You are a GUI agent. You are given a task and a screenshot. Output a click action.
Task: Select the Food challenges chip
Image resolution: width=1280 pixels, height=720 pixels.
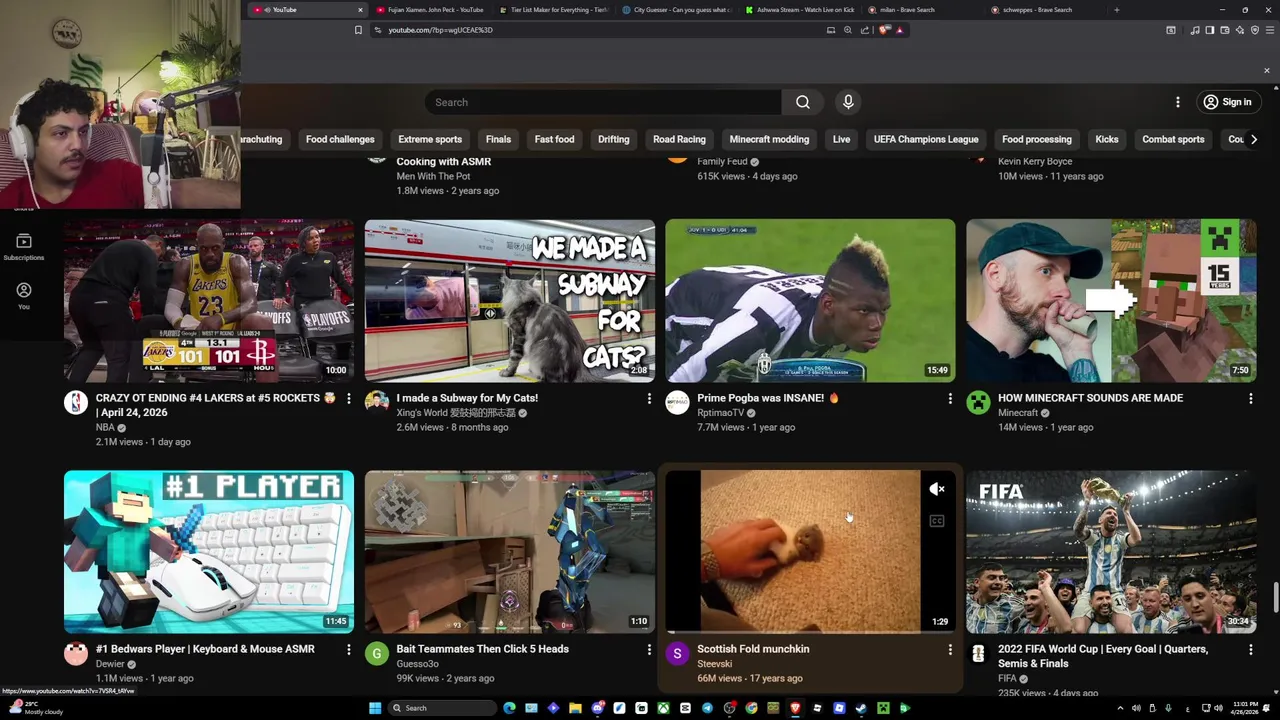coord(340,139)
